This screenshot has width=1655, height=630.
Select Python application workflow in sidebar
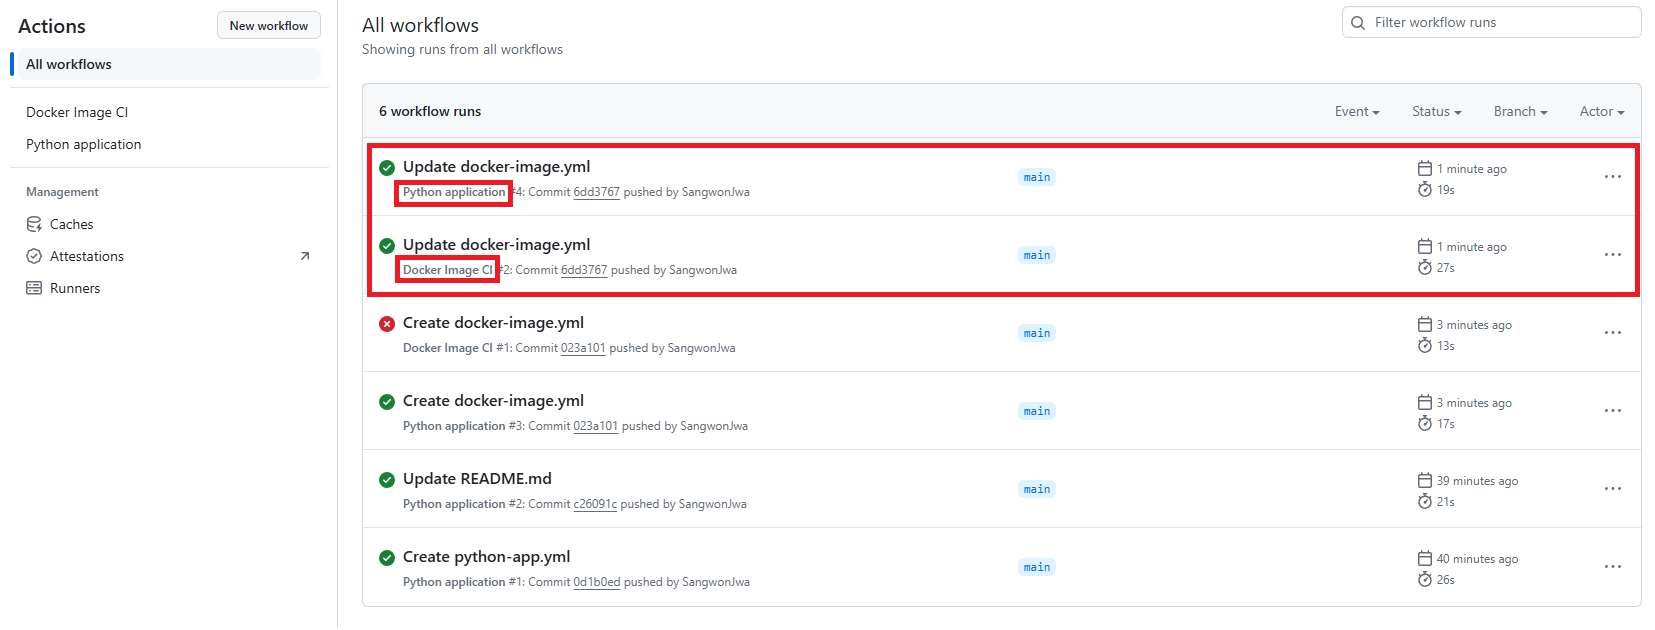(x=83, y=144)
